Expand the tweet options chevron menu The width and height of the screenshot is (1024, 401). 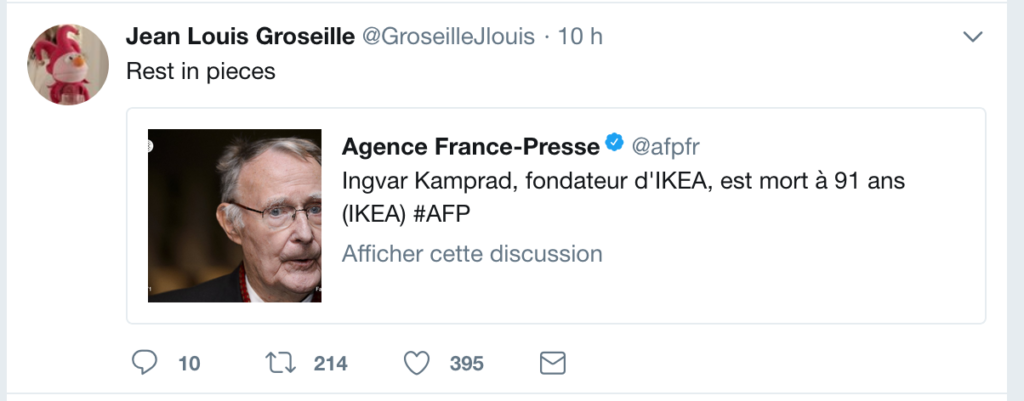pos(972,37)
